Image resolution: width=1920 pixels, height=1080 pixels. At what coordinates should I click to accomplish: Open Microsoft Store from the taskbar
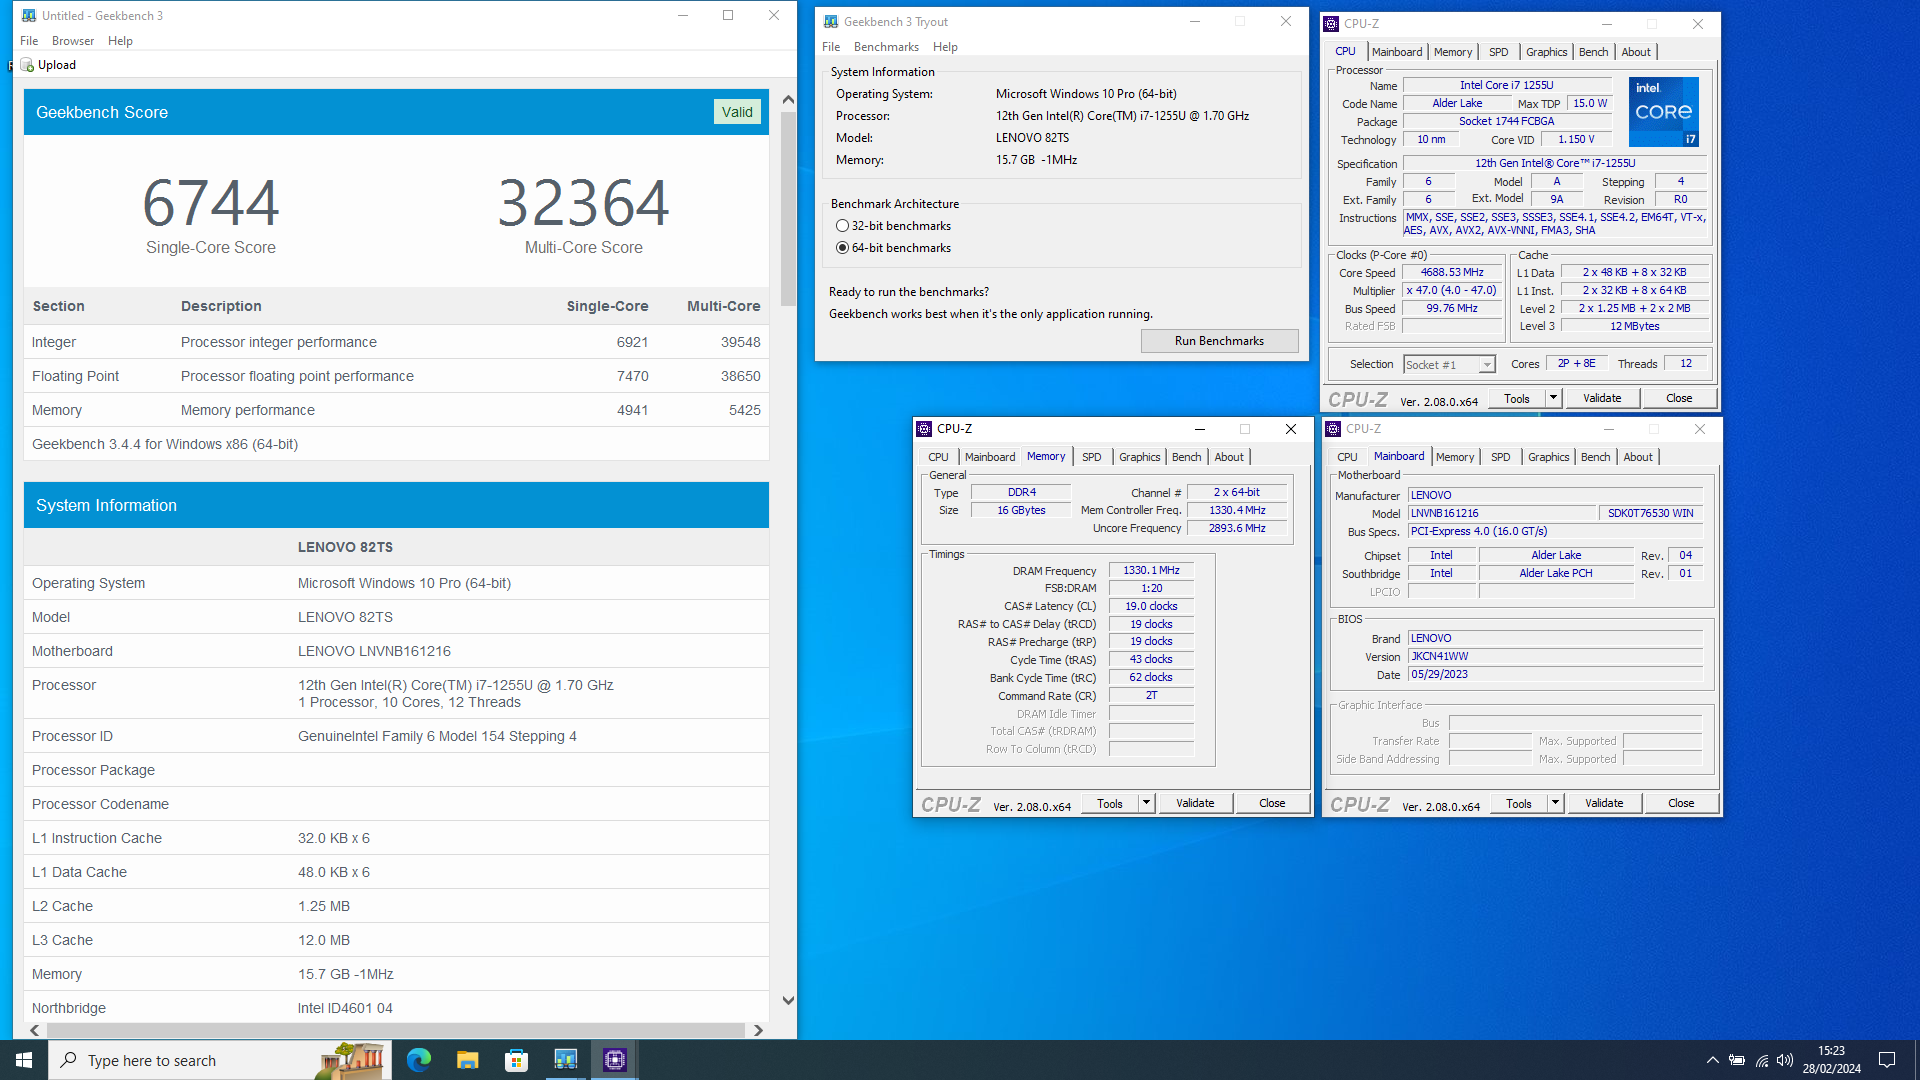(x=516, y=1060)
